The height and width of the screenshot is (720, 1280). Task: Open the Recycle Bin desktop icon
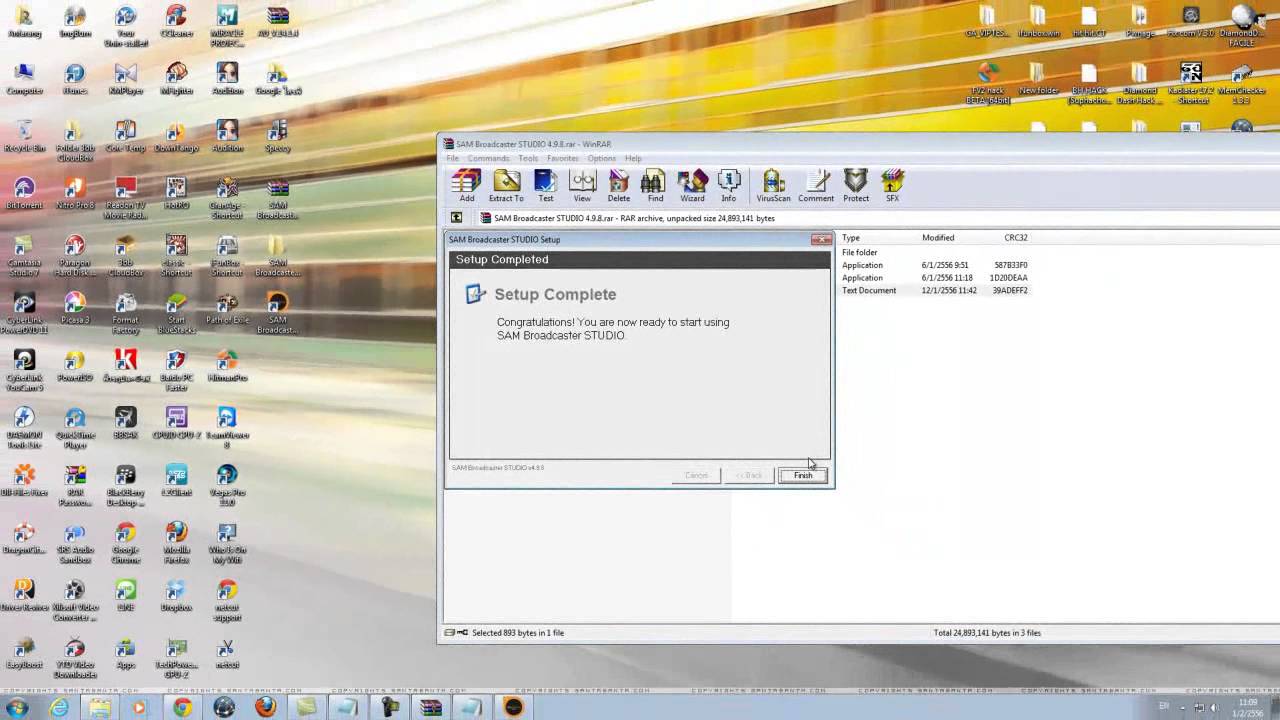24,136
